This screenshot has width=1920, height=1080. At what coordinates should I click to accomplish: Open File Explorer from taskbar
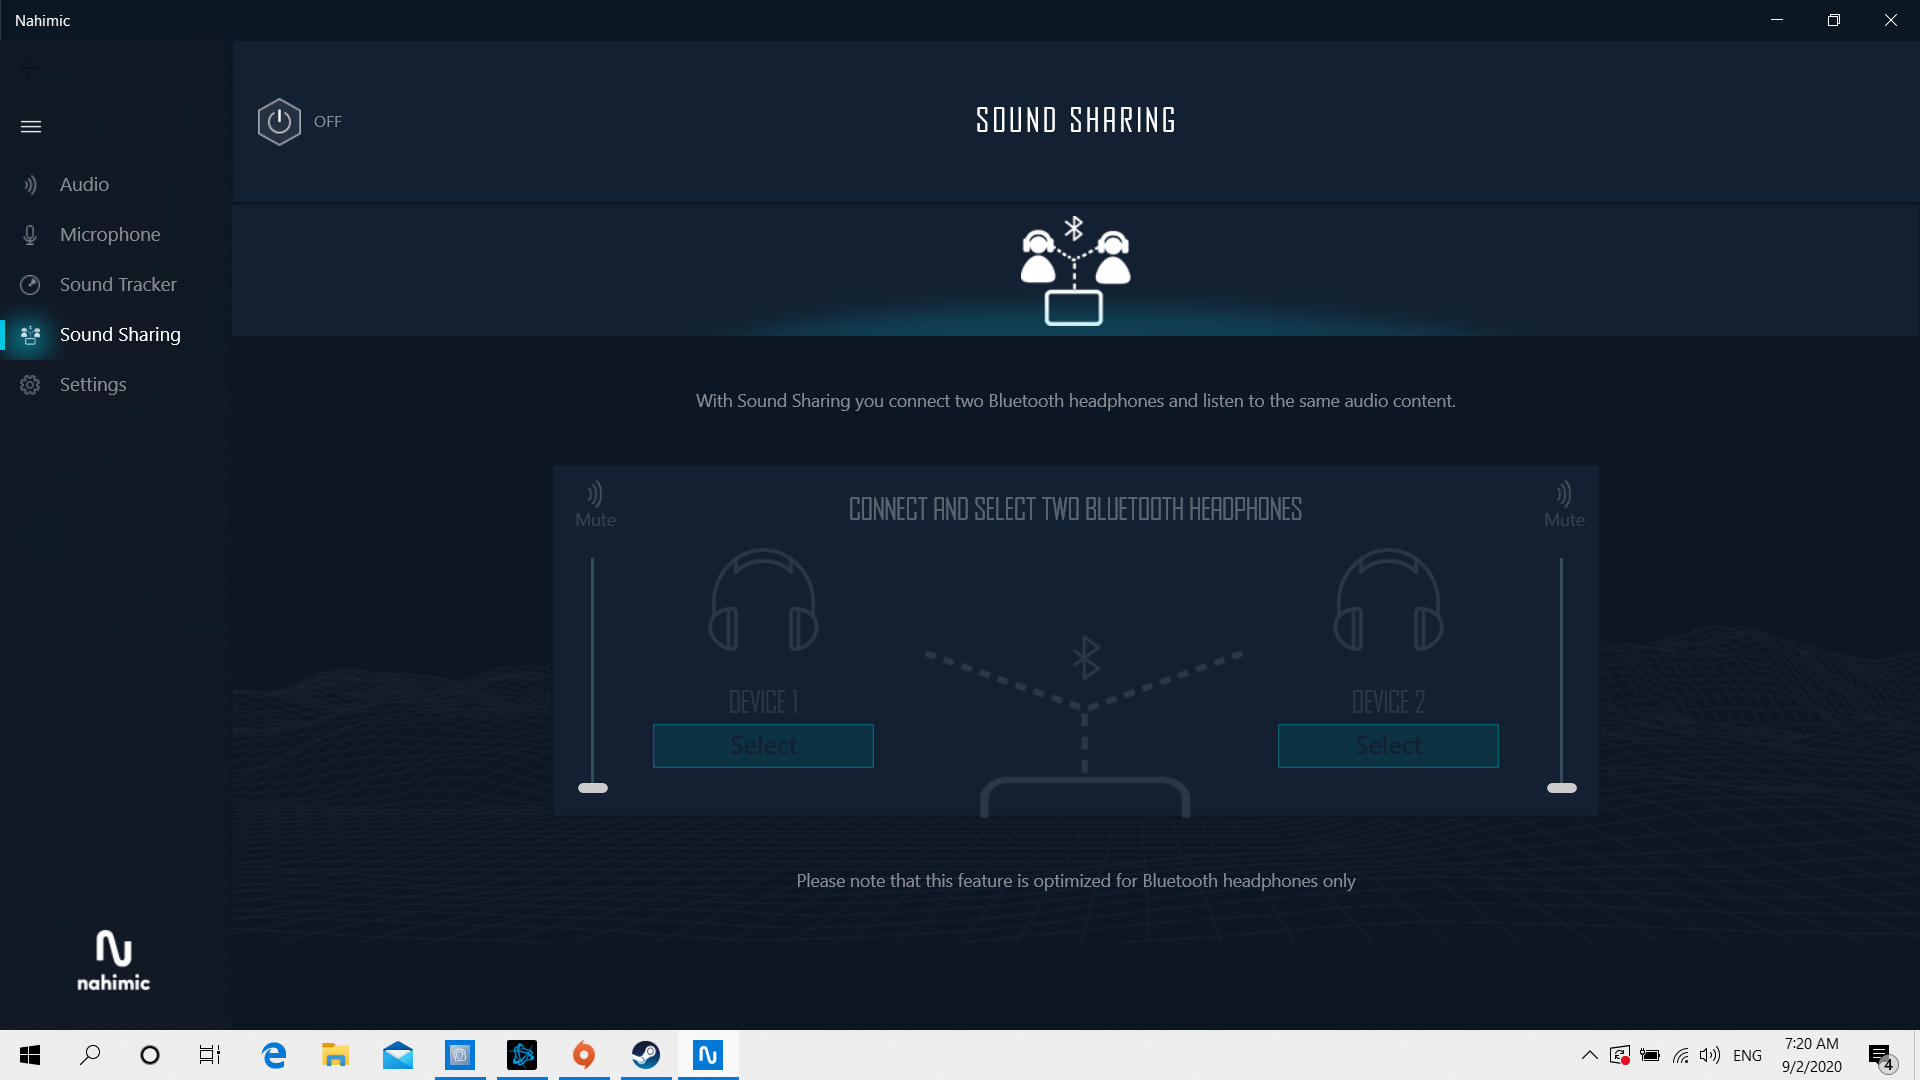pyautogui.click(x=335, y=1055)
